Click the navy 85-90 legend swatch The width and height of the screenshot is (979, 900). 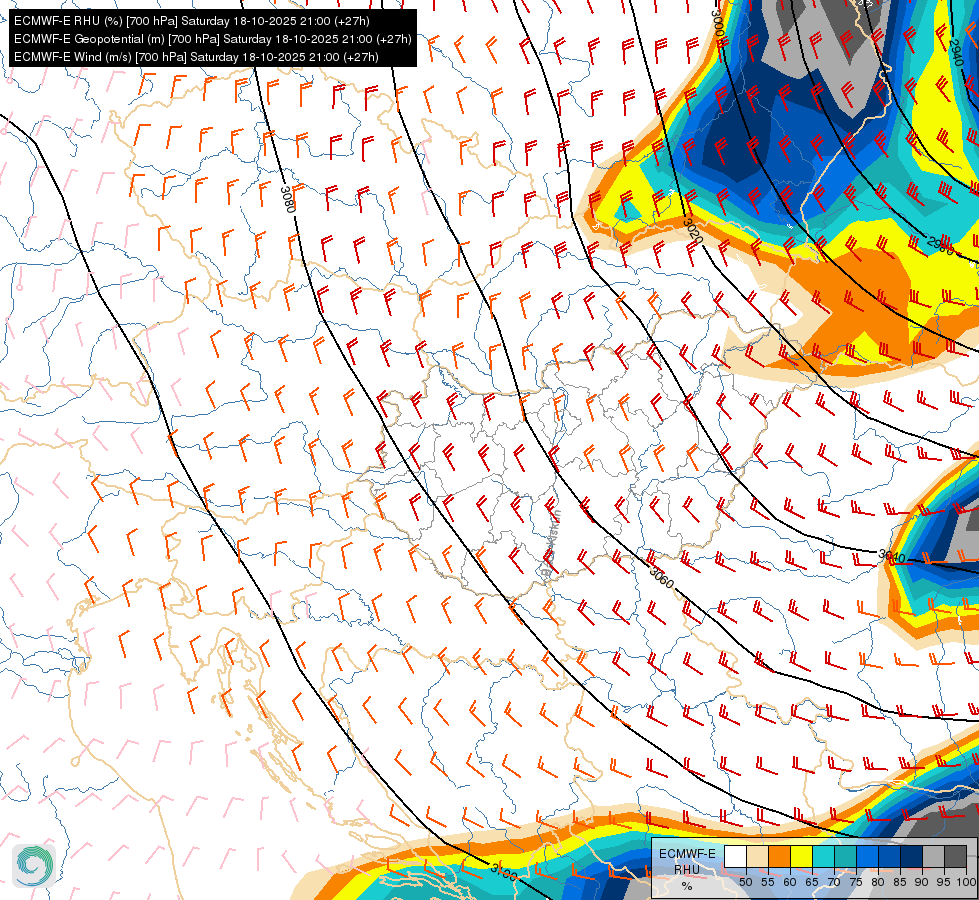click(912, 857)
